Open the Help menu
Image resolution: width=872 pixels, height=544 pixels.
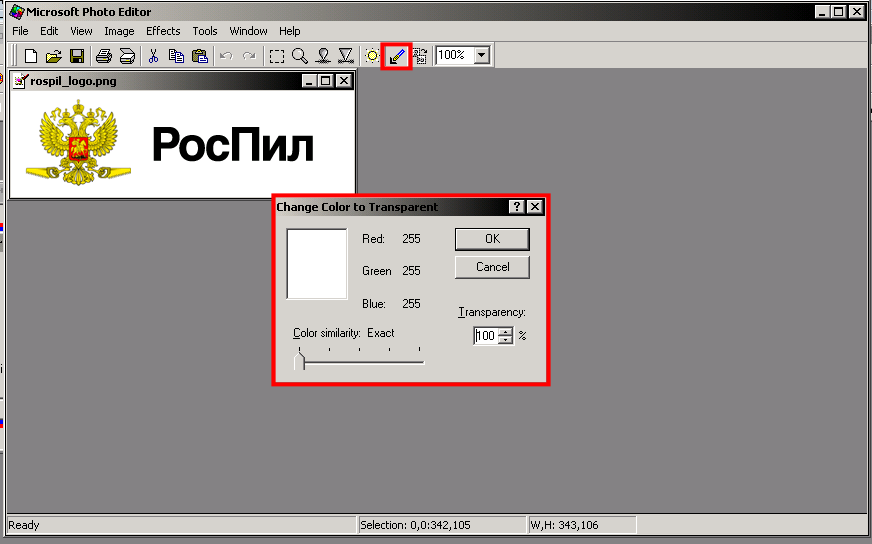tap(290, 31)
